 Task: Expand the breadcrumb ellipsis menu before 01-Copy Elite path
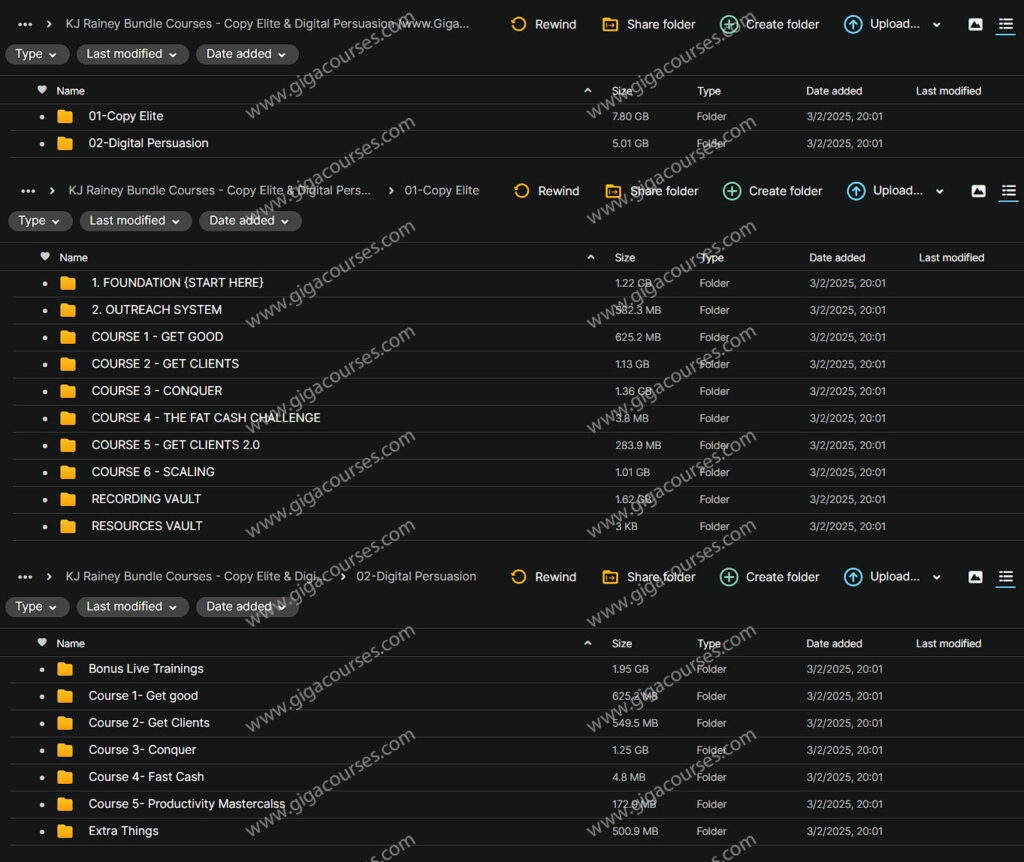pos(28,191)
